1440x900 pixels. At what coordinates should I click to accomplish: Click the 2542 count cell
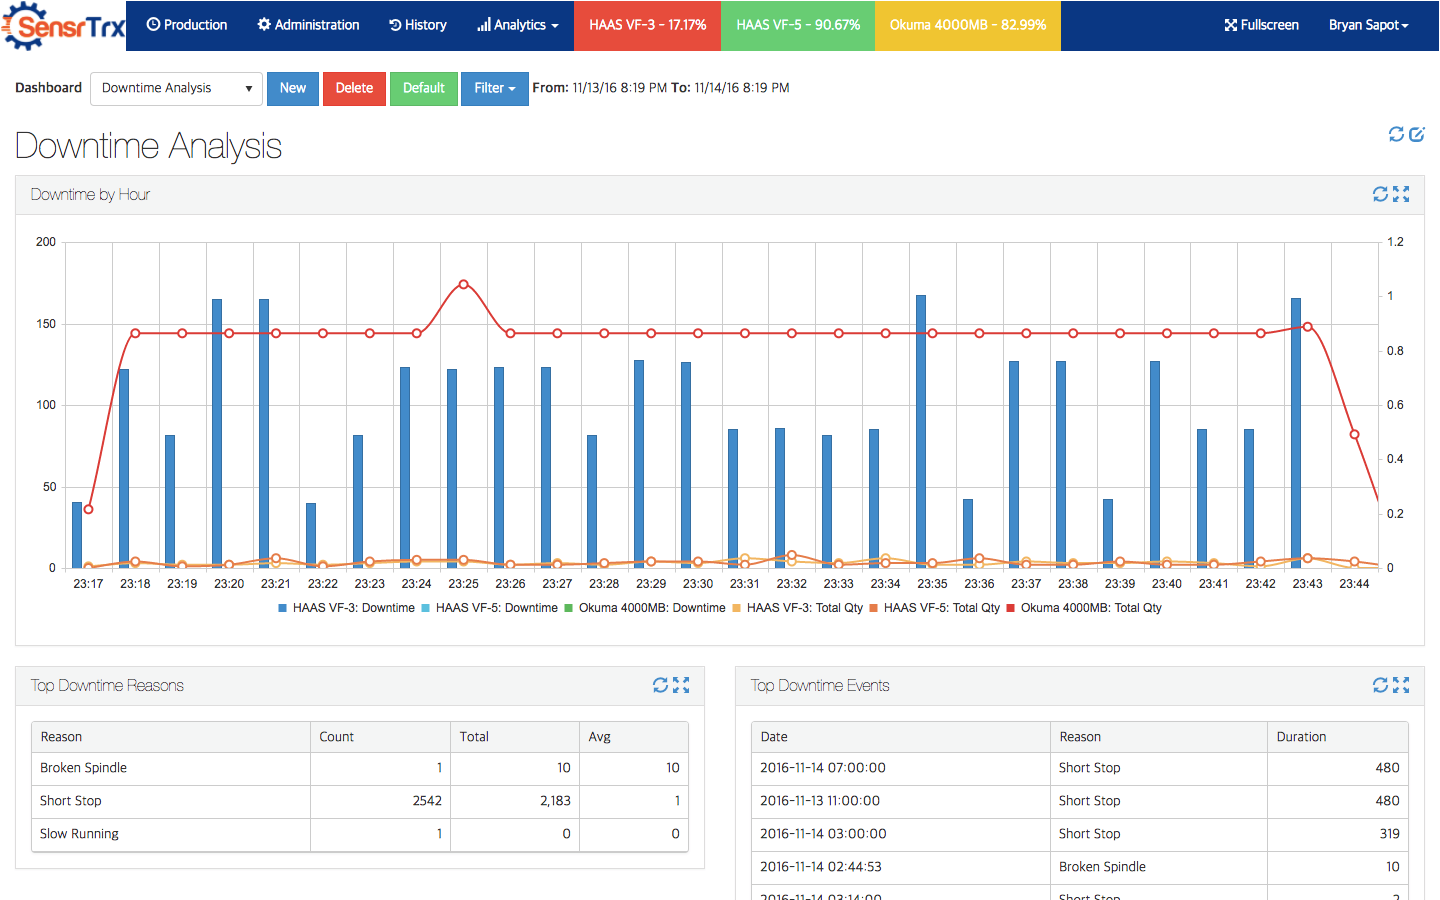[x=380, y=801]
